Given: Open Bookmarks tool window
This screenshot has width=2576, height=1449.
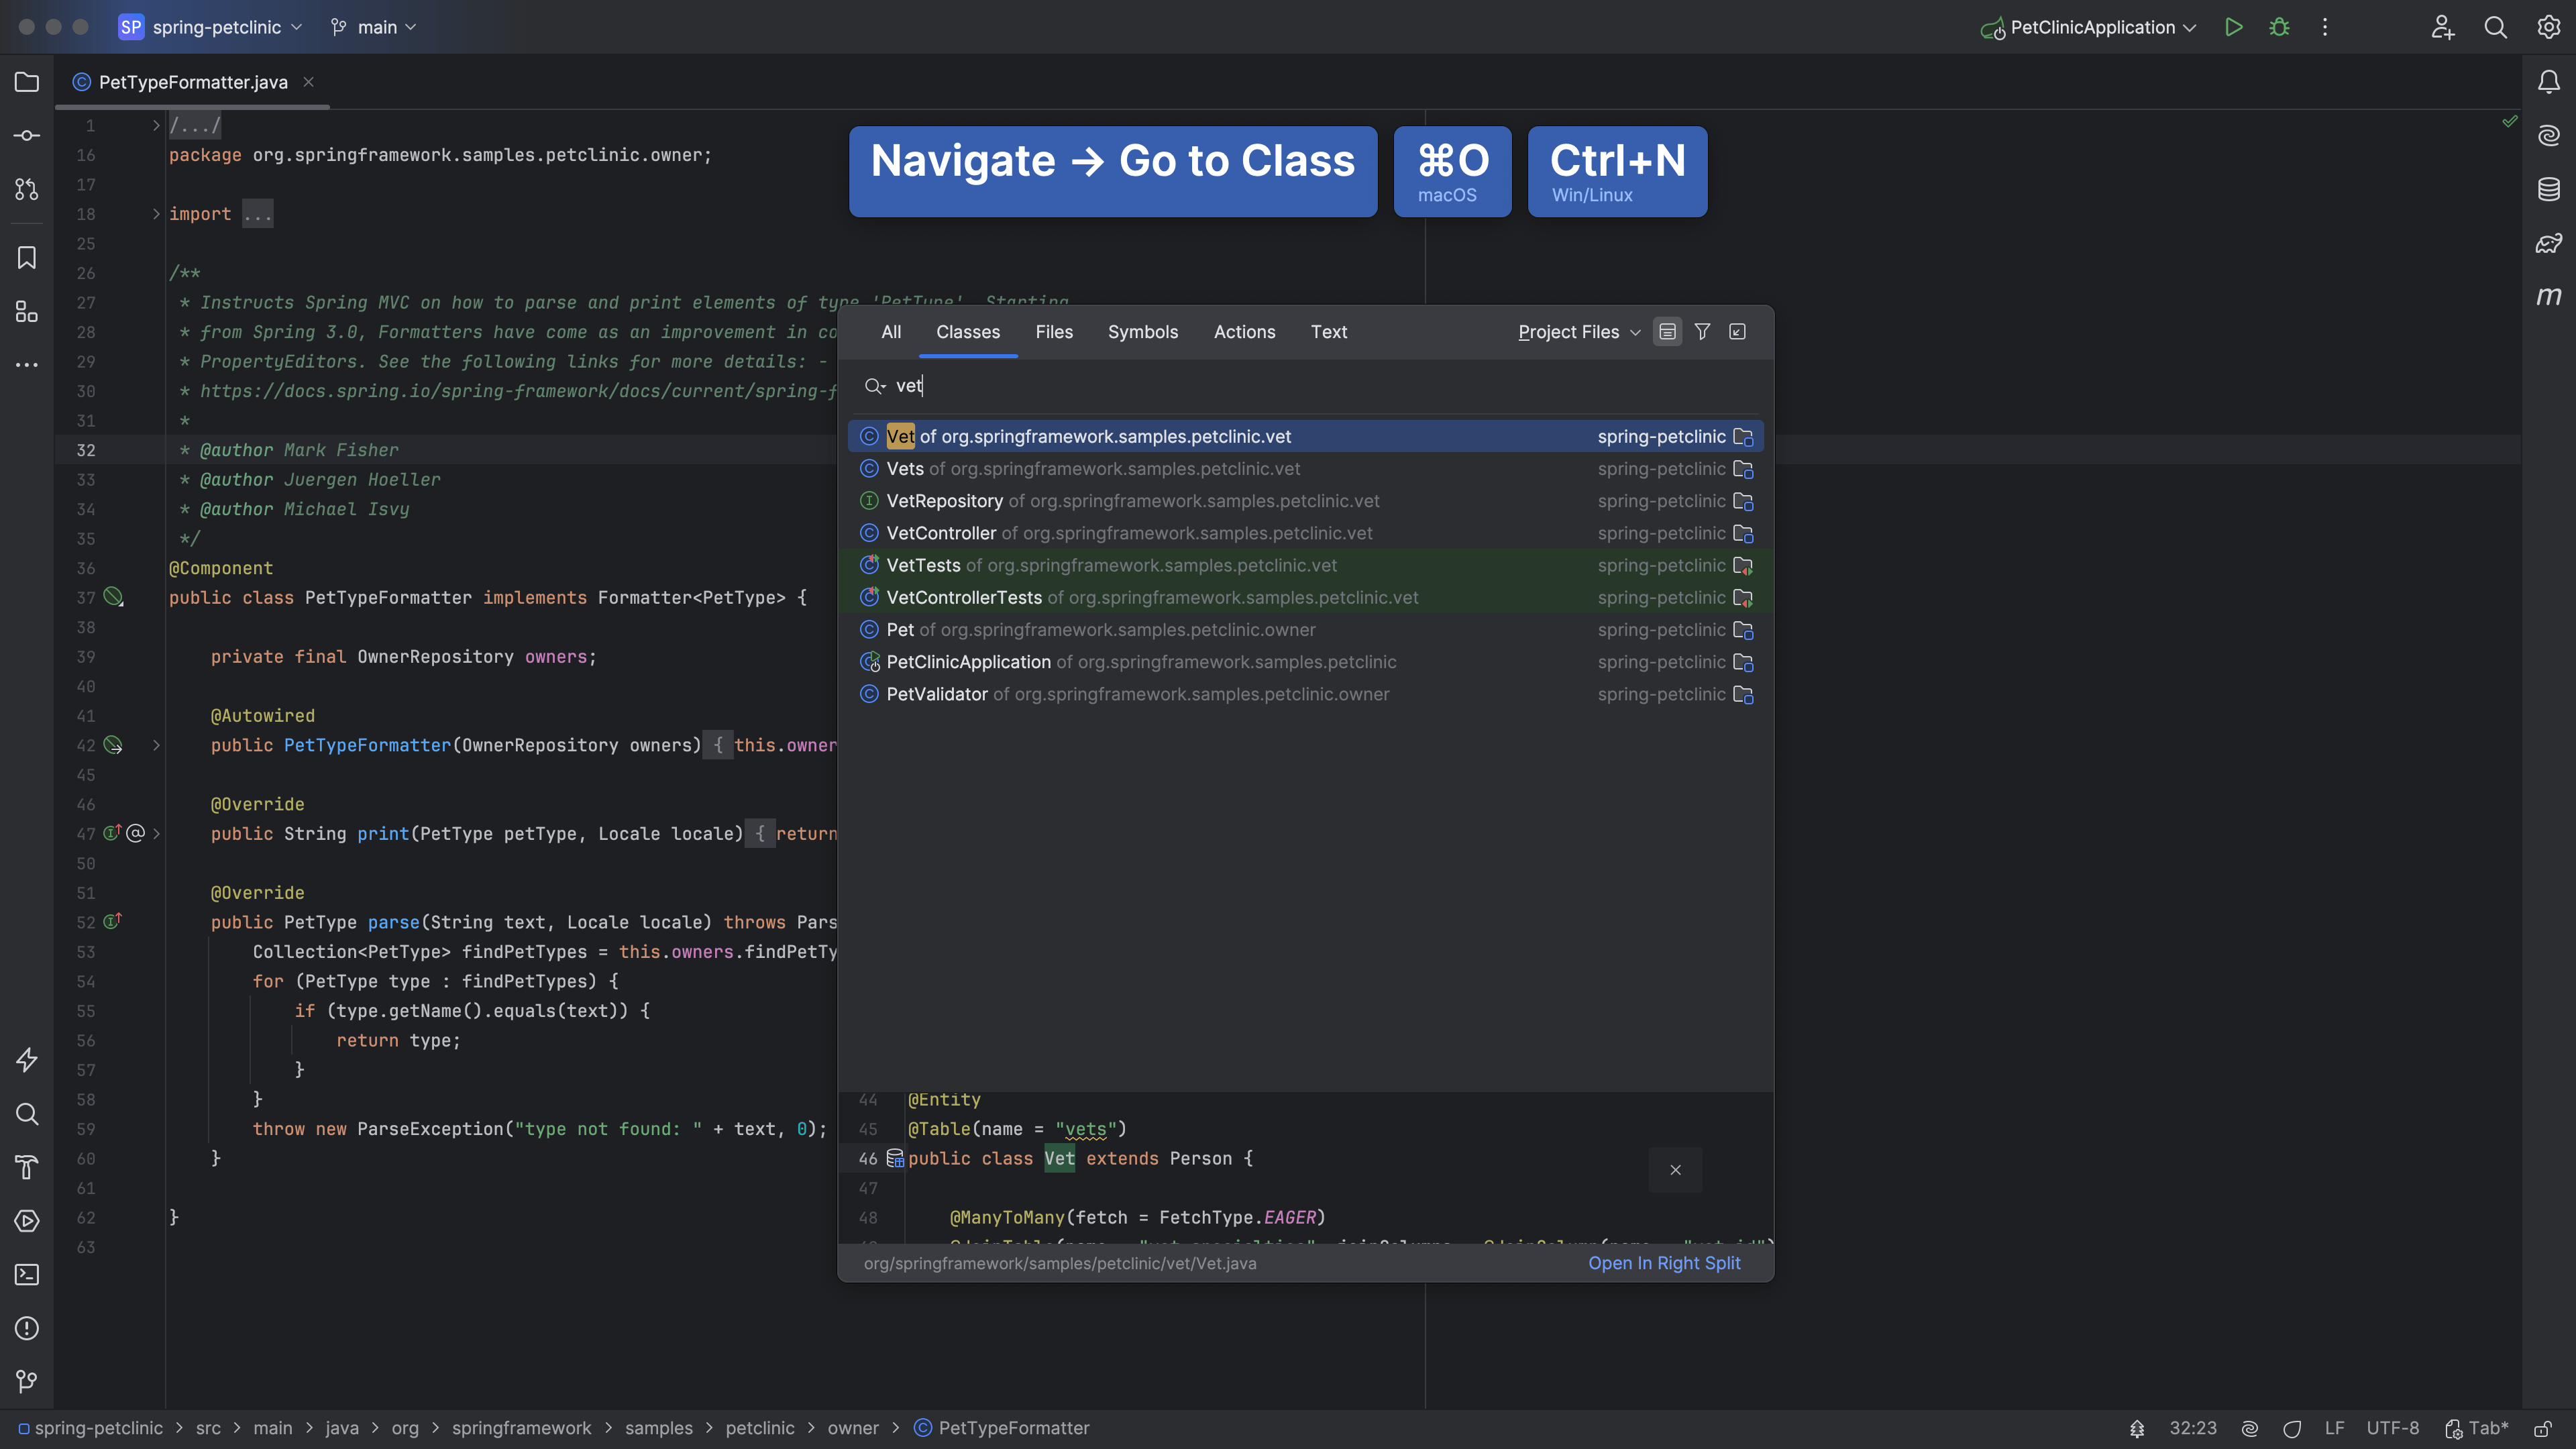Looking at the screenshot, I should (x=27, y=258).
